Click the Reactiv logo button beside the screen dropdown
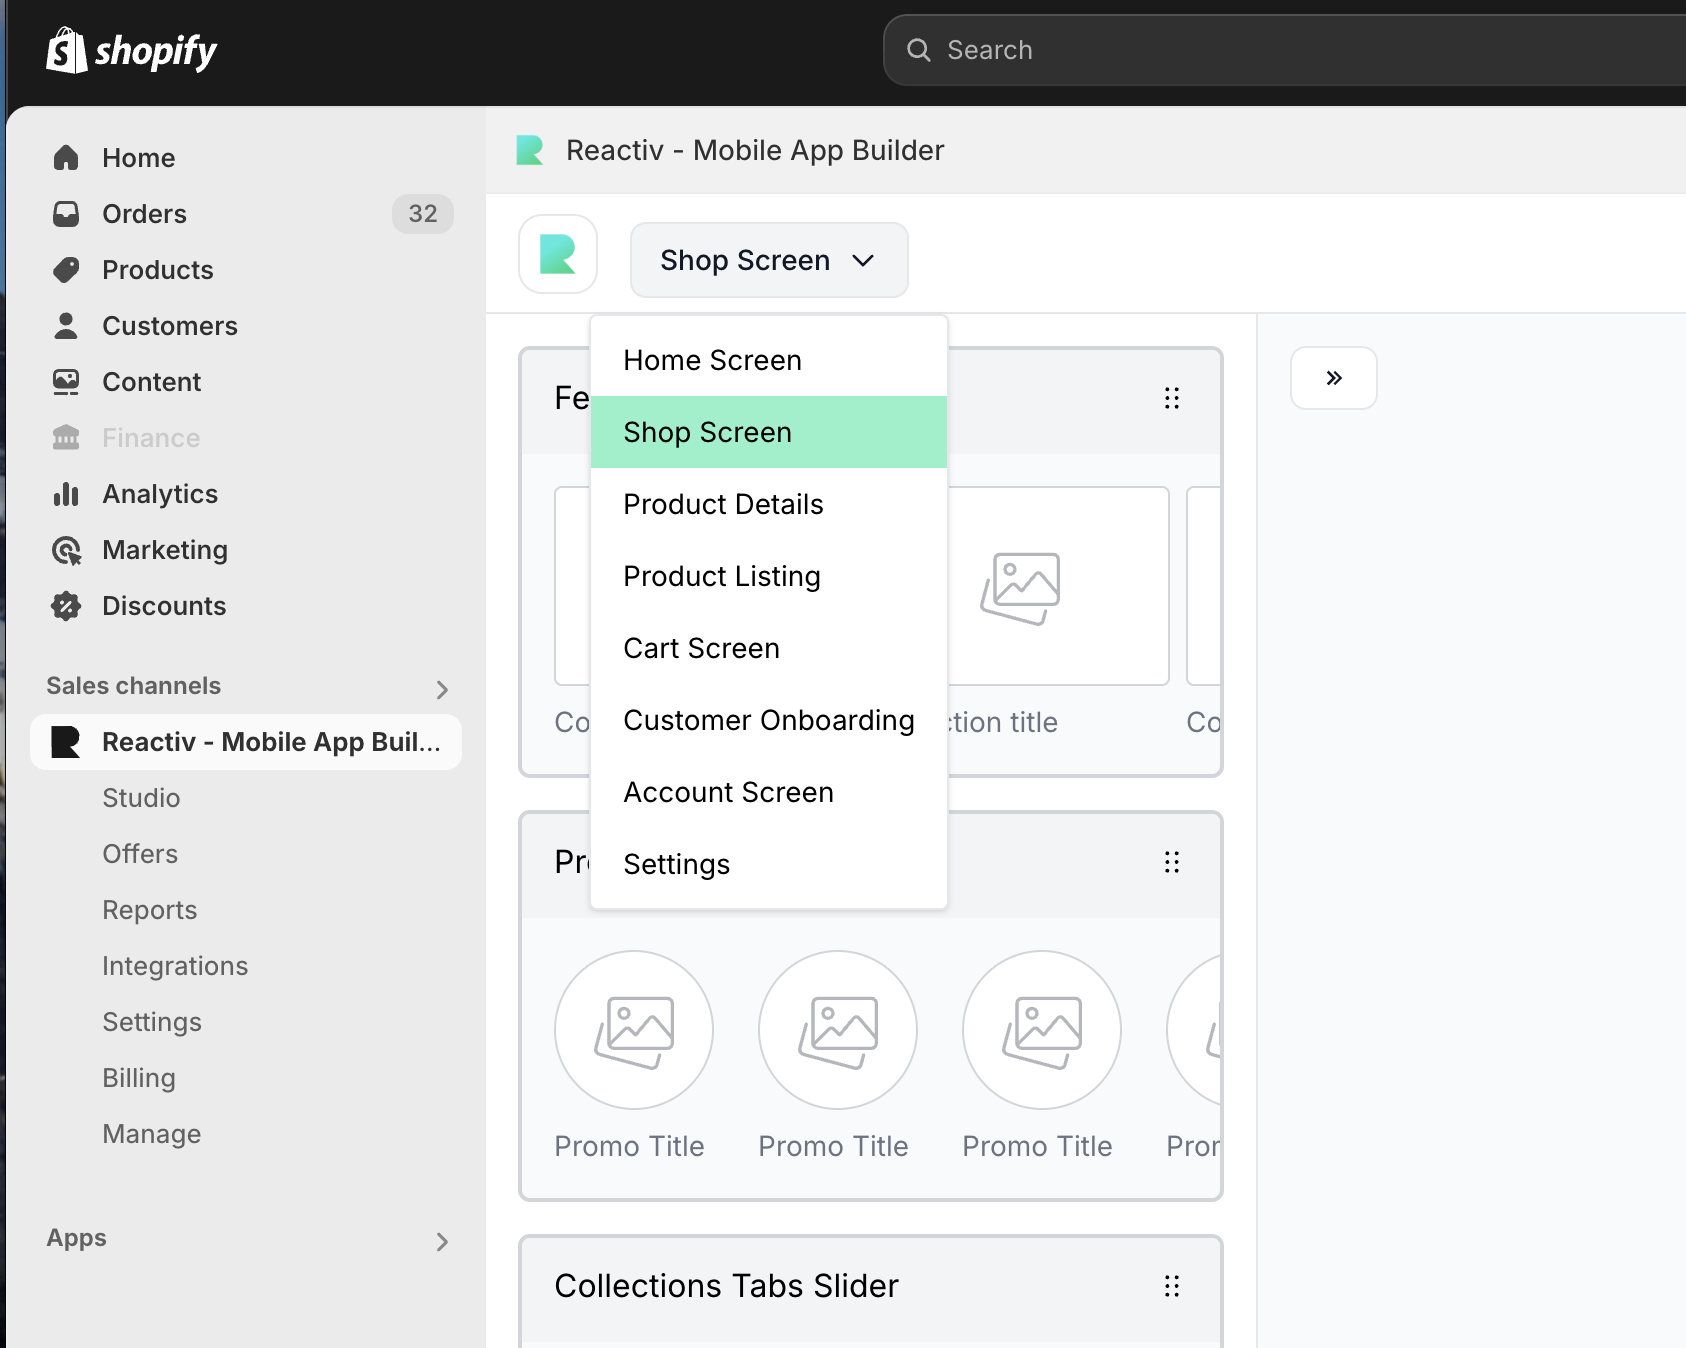 coord(558,254)
